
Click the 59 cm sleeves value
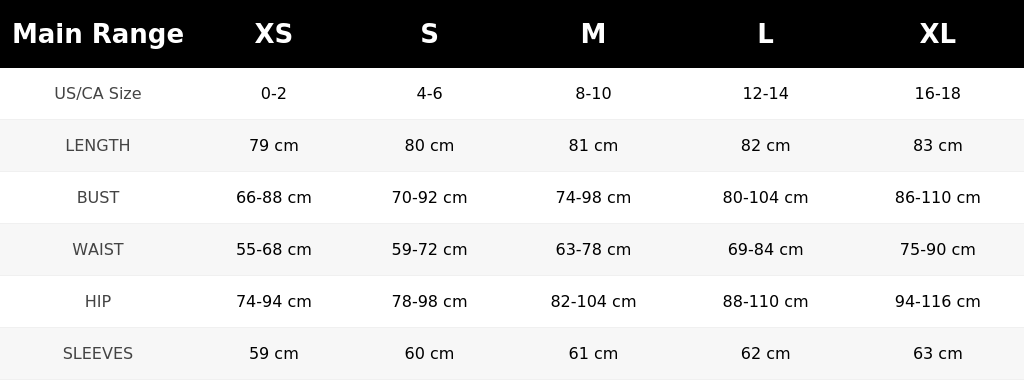[274, 353]
